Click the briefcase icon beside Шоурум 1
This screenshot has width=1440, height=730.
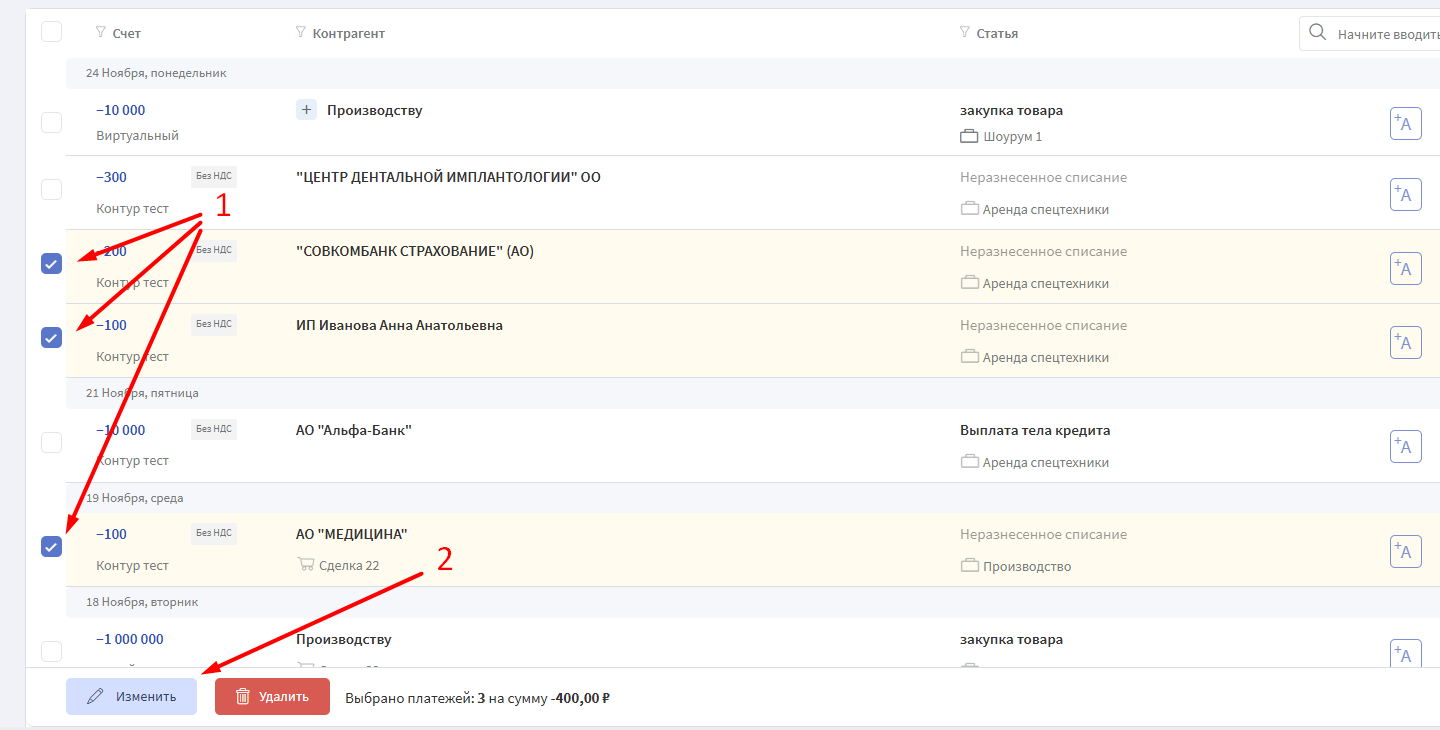pos(968,137)
